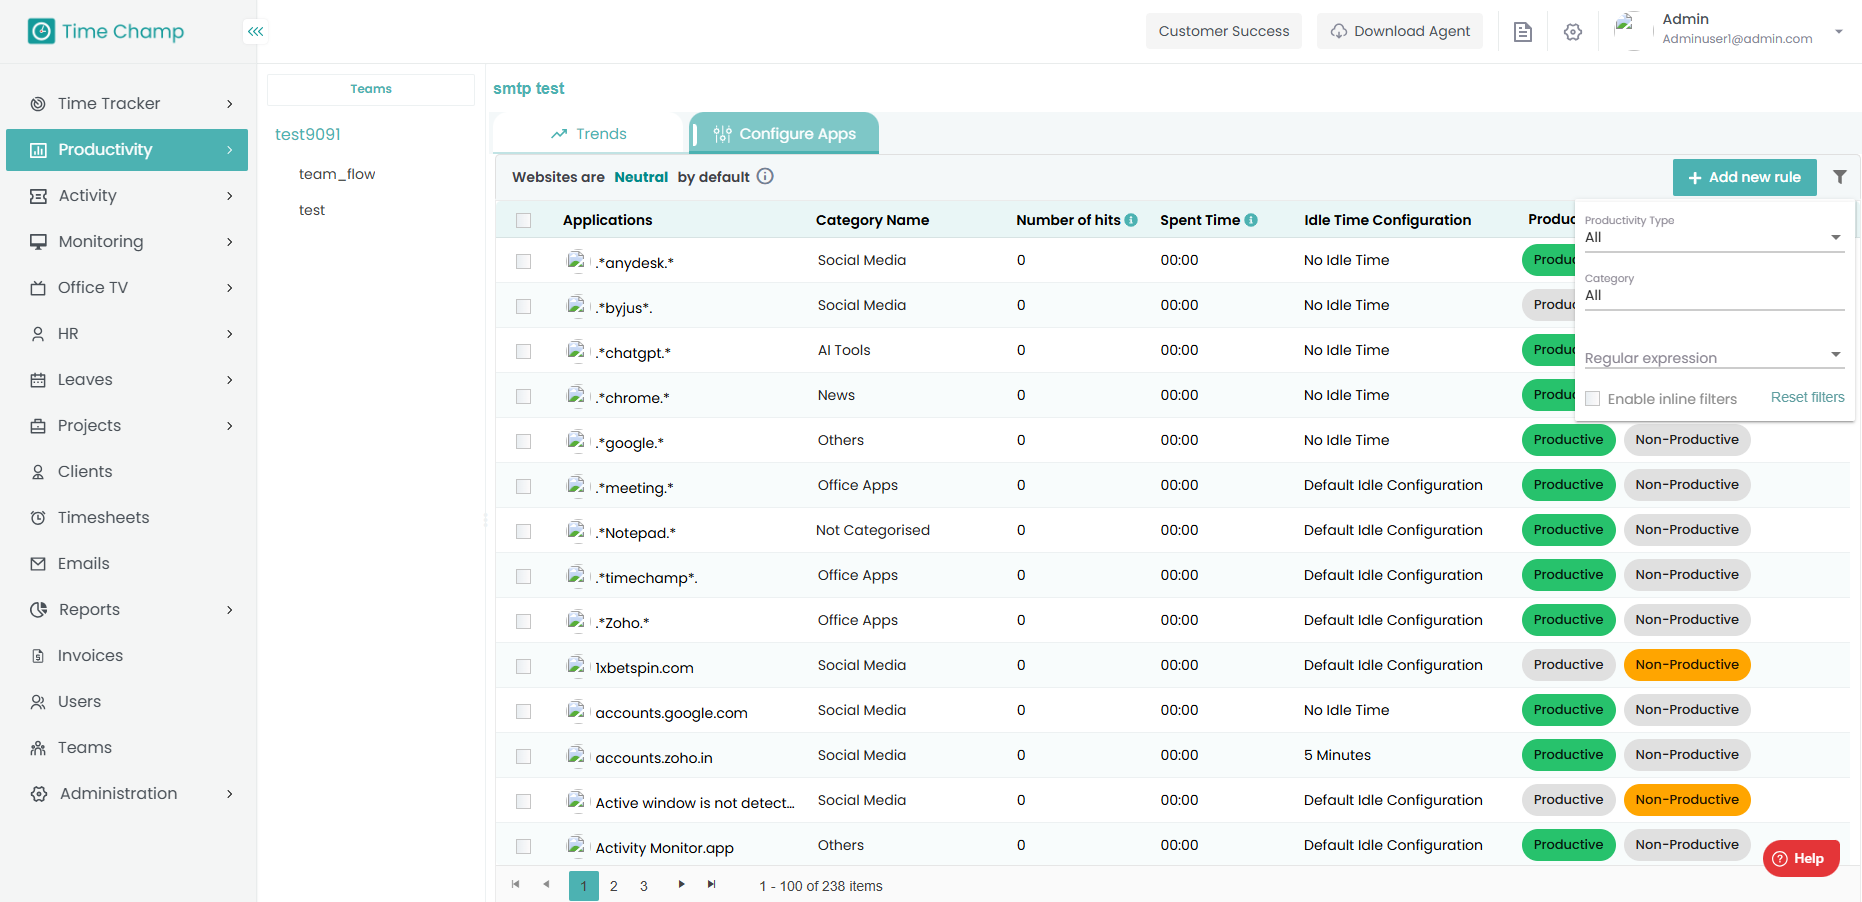Open the settings gear icon
Viewport: 1862px width, 902px height.
[x=1572, y=32]
